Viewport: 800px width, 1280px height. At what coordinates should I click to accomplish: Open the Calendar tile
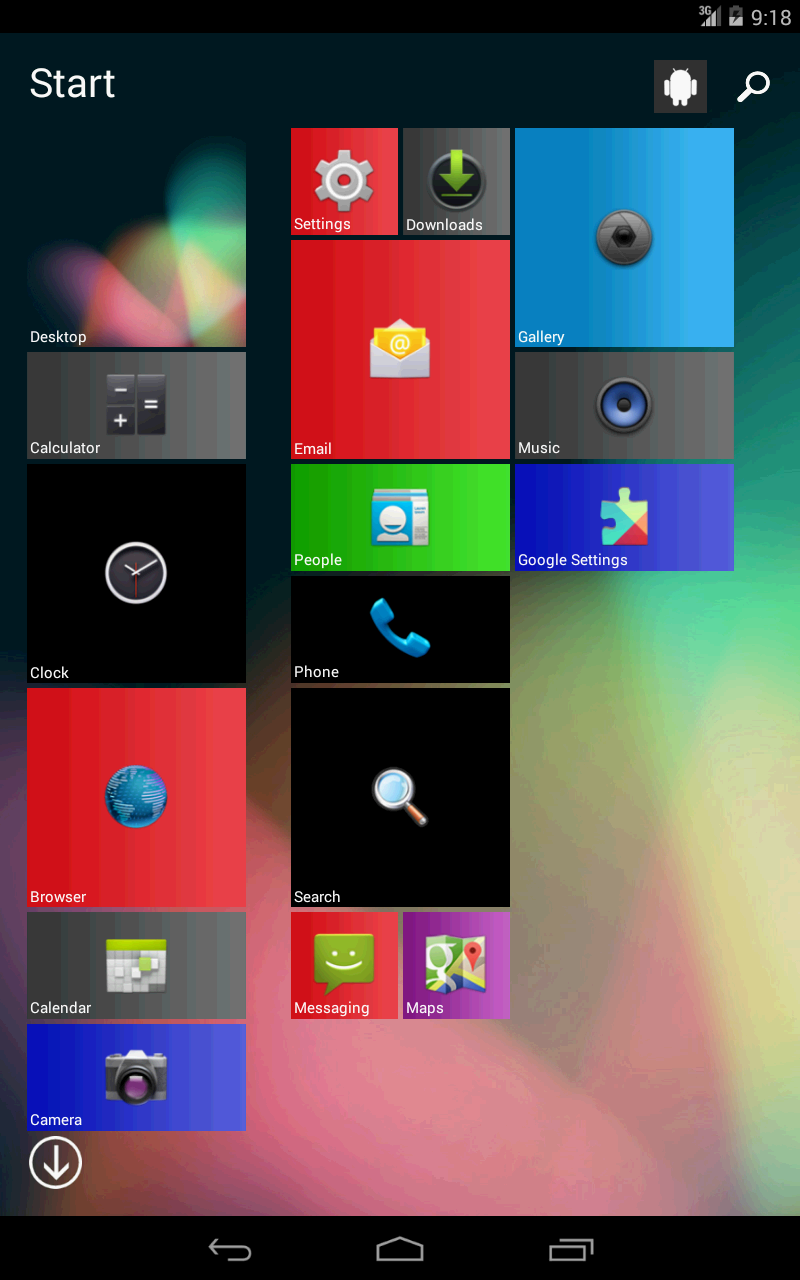(136, 966)
